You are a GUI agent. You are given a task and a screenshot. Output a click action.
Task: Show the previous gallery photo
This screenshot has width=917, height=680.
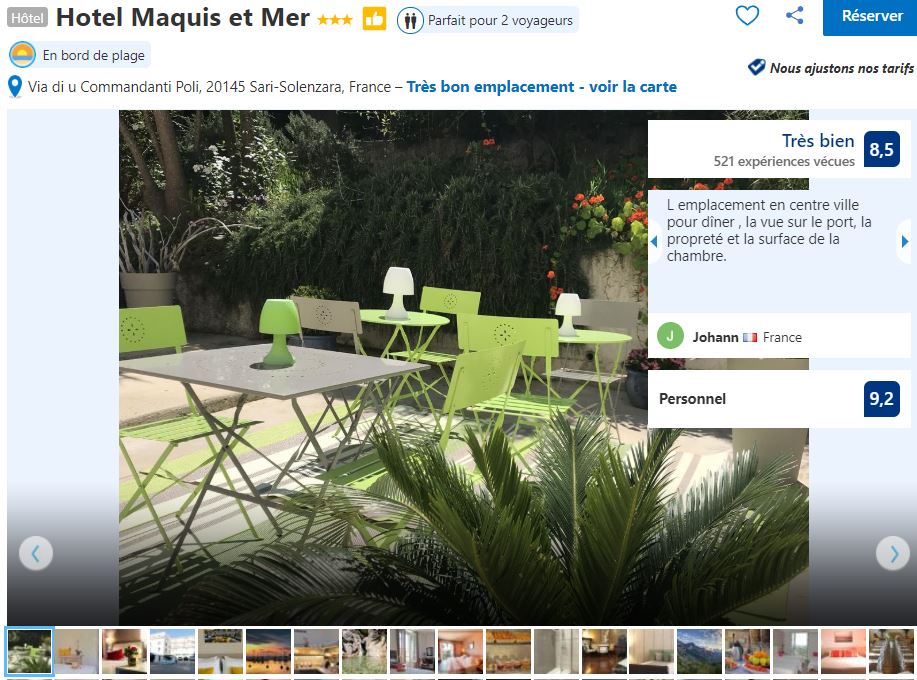[36, 553]
